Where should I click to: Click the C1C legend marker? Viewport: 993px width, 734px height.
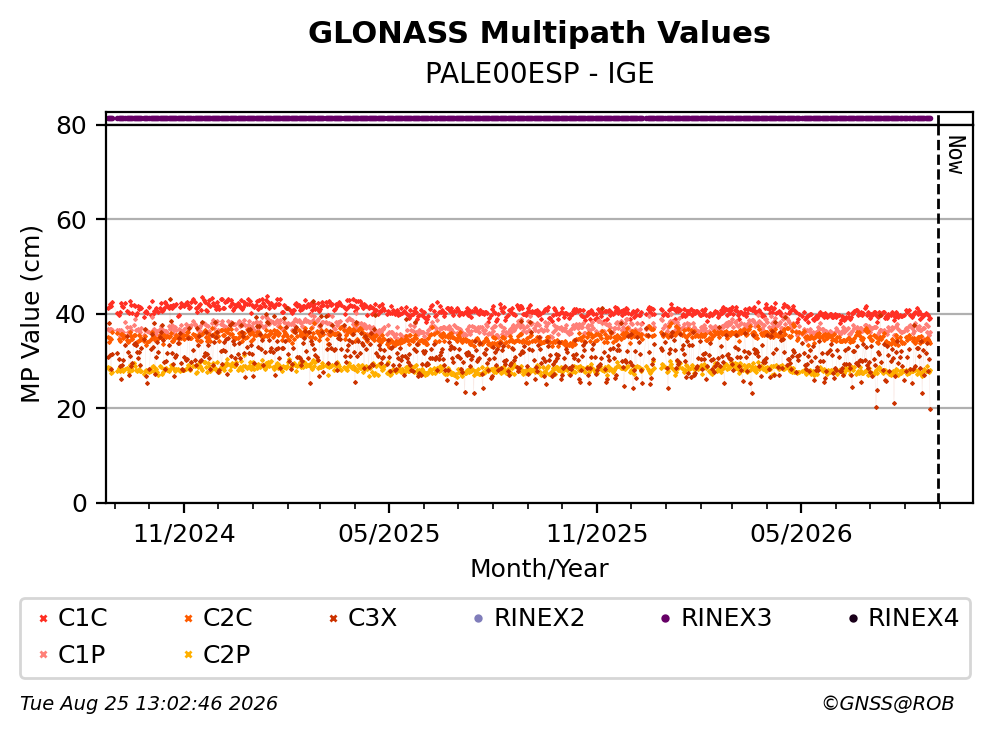(43, 618)
